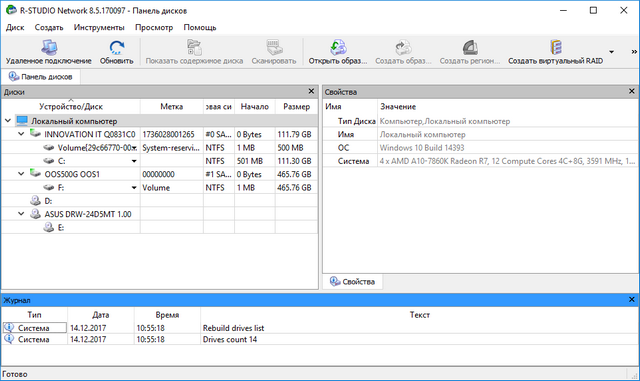
Task: Click the Имя column header in properties
Action: click(350, 107)
